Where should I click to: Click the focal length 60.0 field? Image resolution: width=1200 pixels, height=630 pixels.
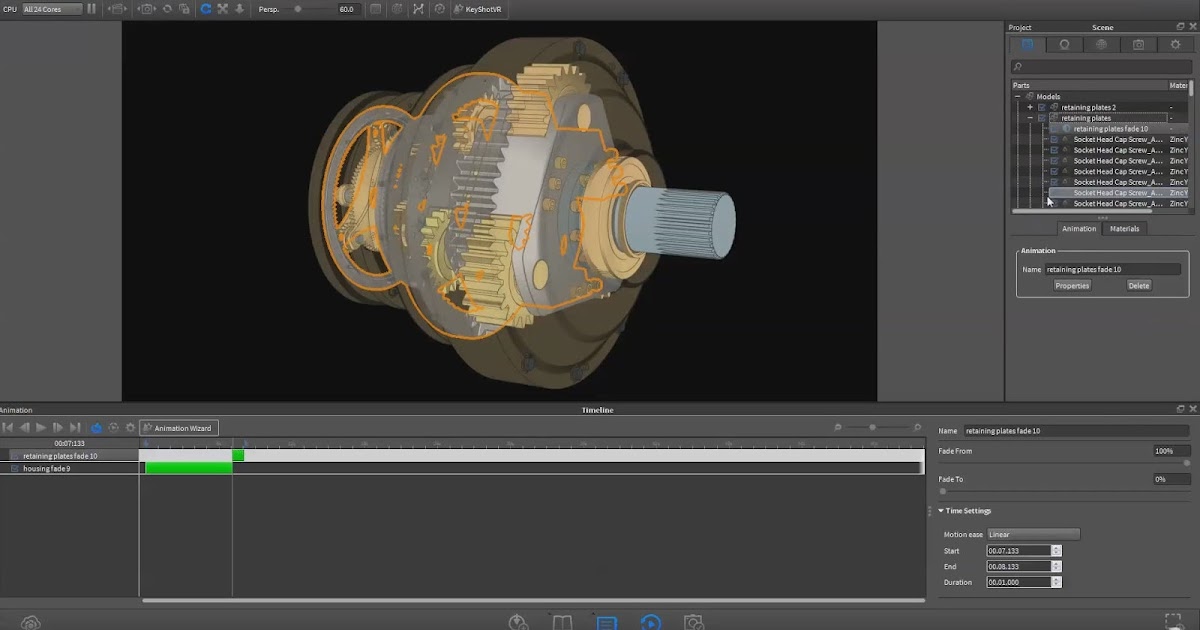click(347, 8)
